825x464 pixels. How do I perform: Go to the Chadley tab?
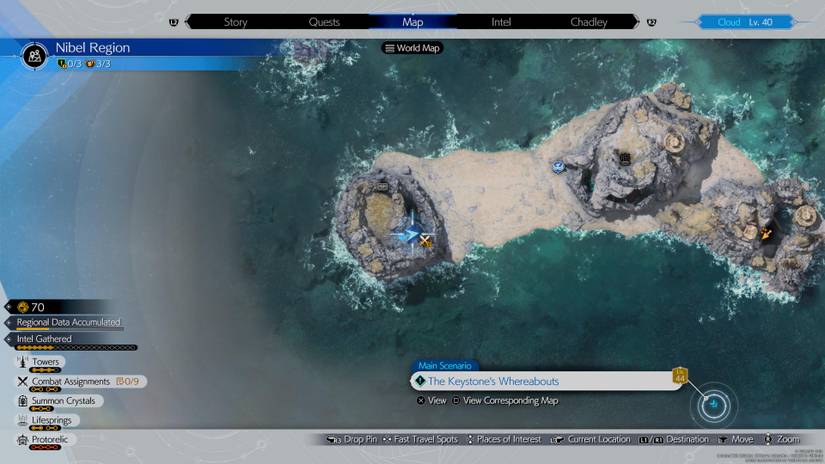pyautogui.click(x=588, y=22)
